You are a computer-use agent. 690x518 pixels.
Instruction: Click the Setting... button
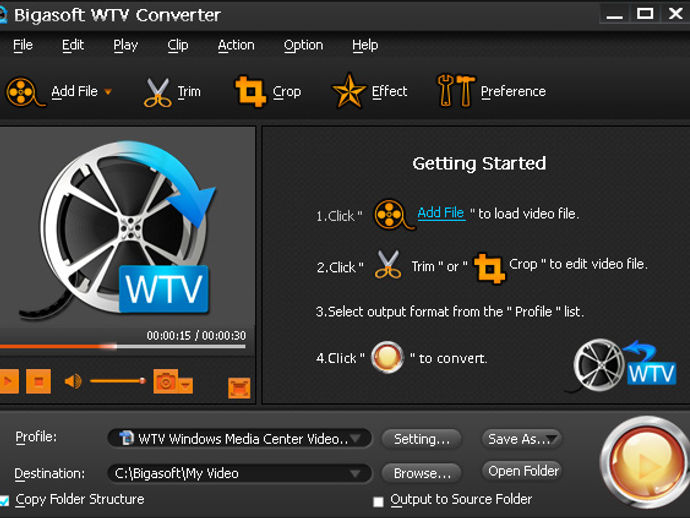pos(422,439)
